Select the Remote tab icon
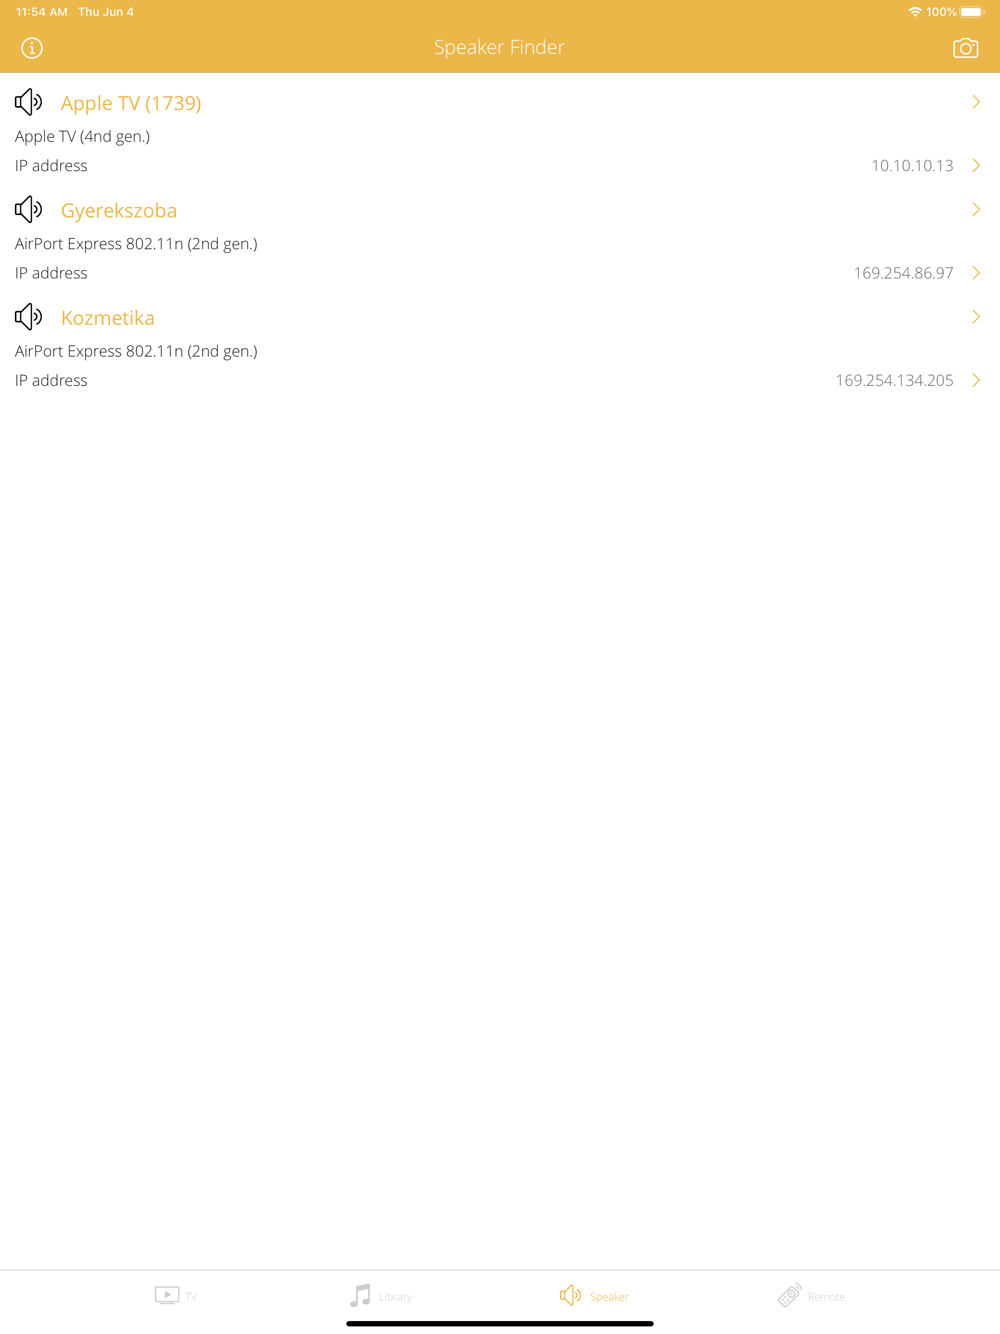Screen dimensions: 1000x1334 (x=789, y=1295)
